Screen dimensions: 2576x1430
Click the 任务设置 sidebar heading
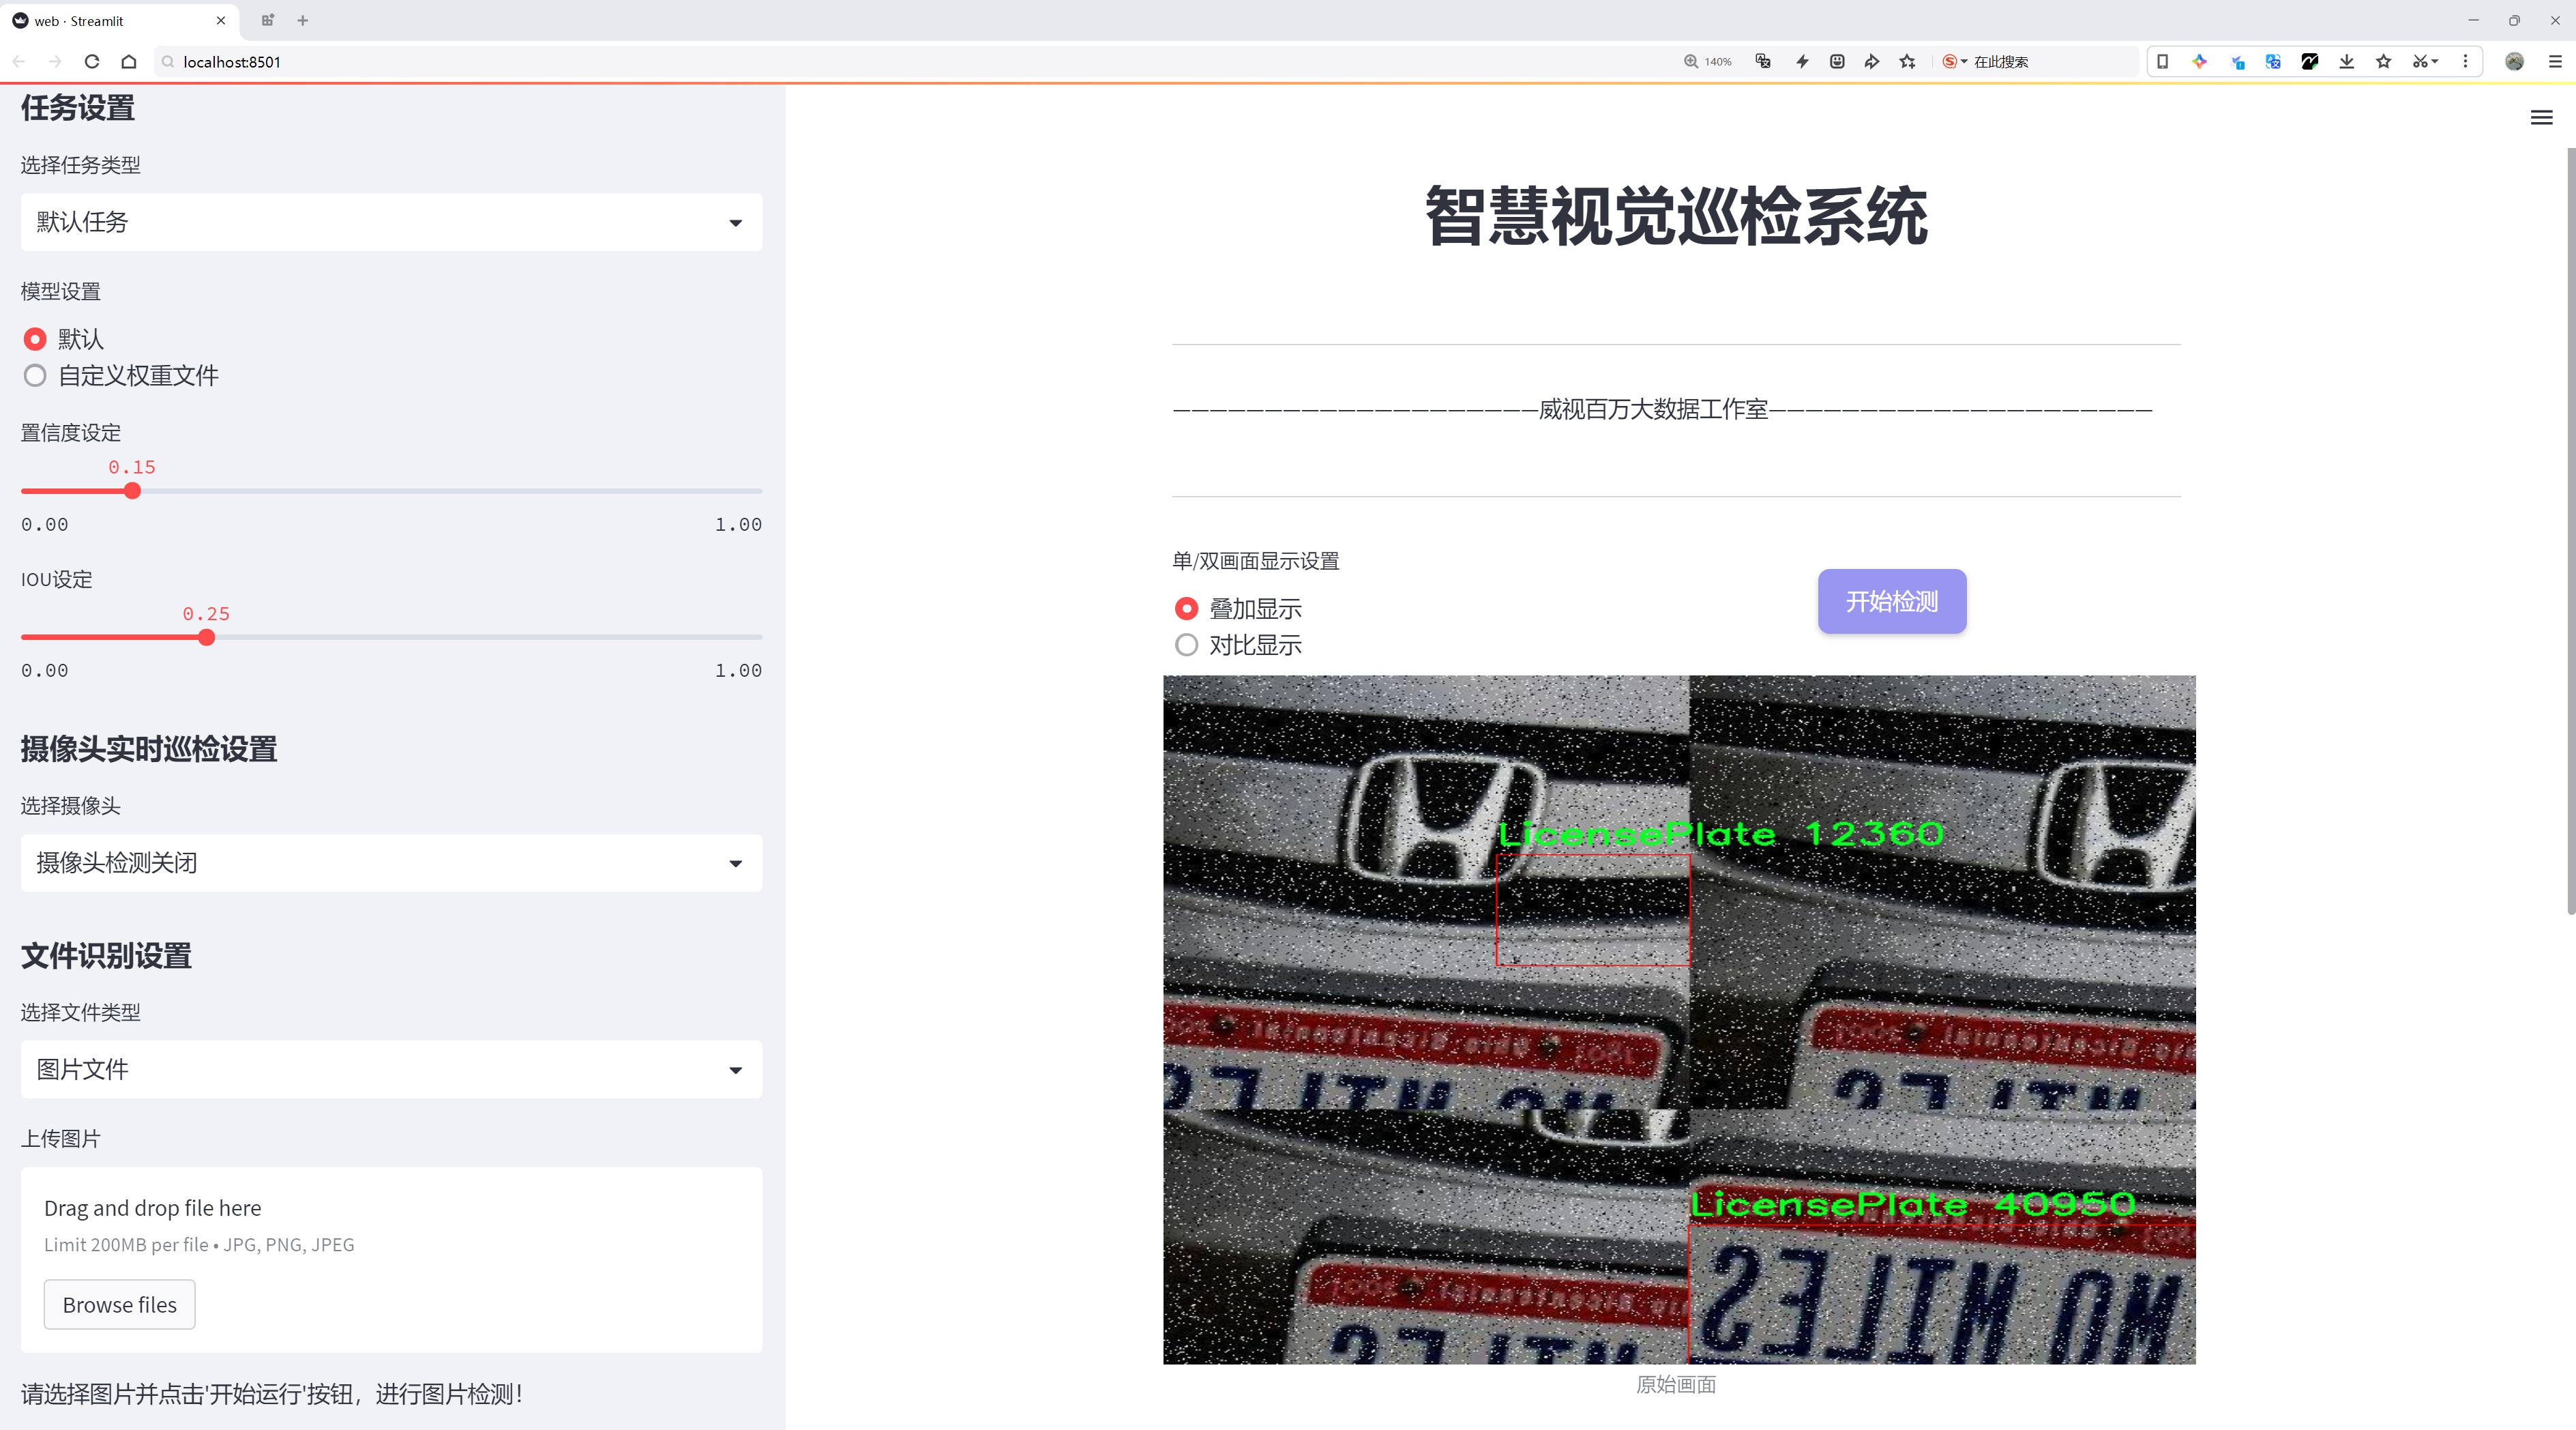click(78, 108)
